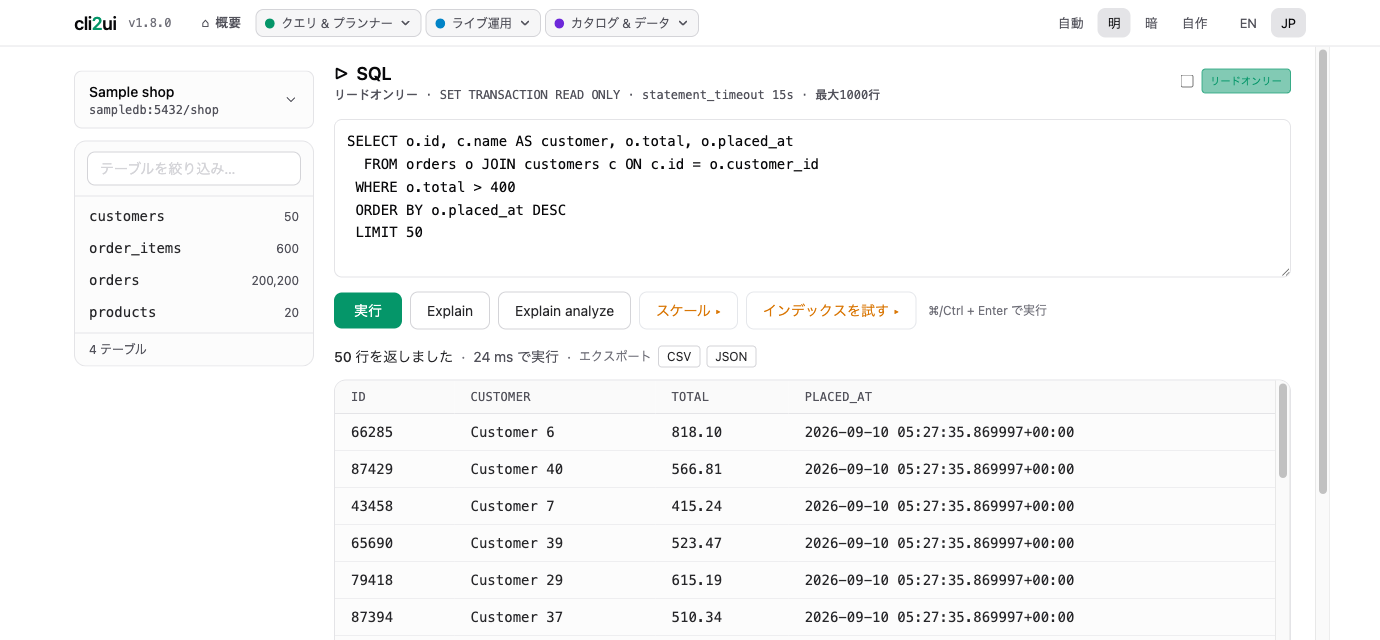The height and width of the screenshot is (640, 1380).
Task: Click the PLACED_AT column header
Action: pos(838,397)
